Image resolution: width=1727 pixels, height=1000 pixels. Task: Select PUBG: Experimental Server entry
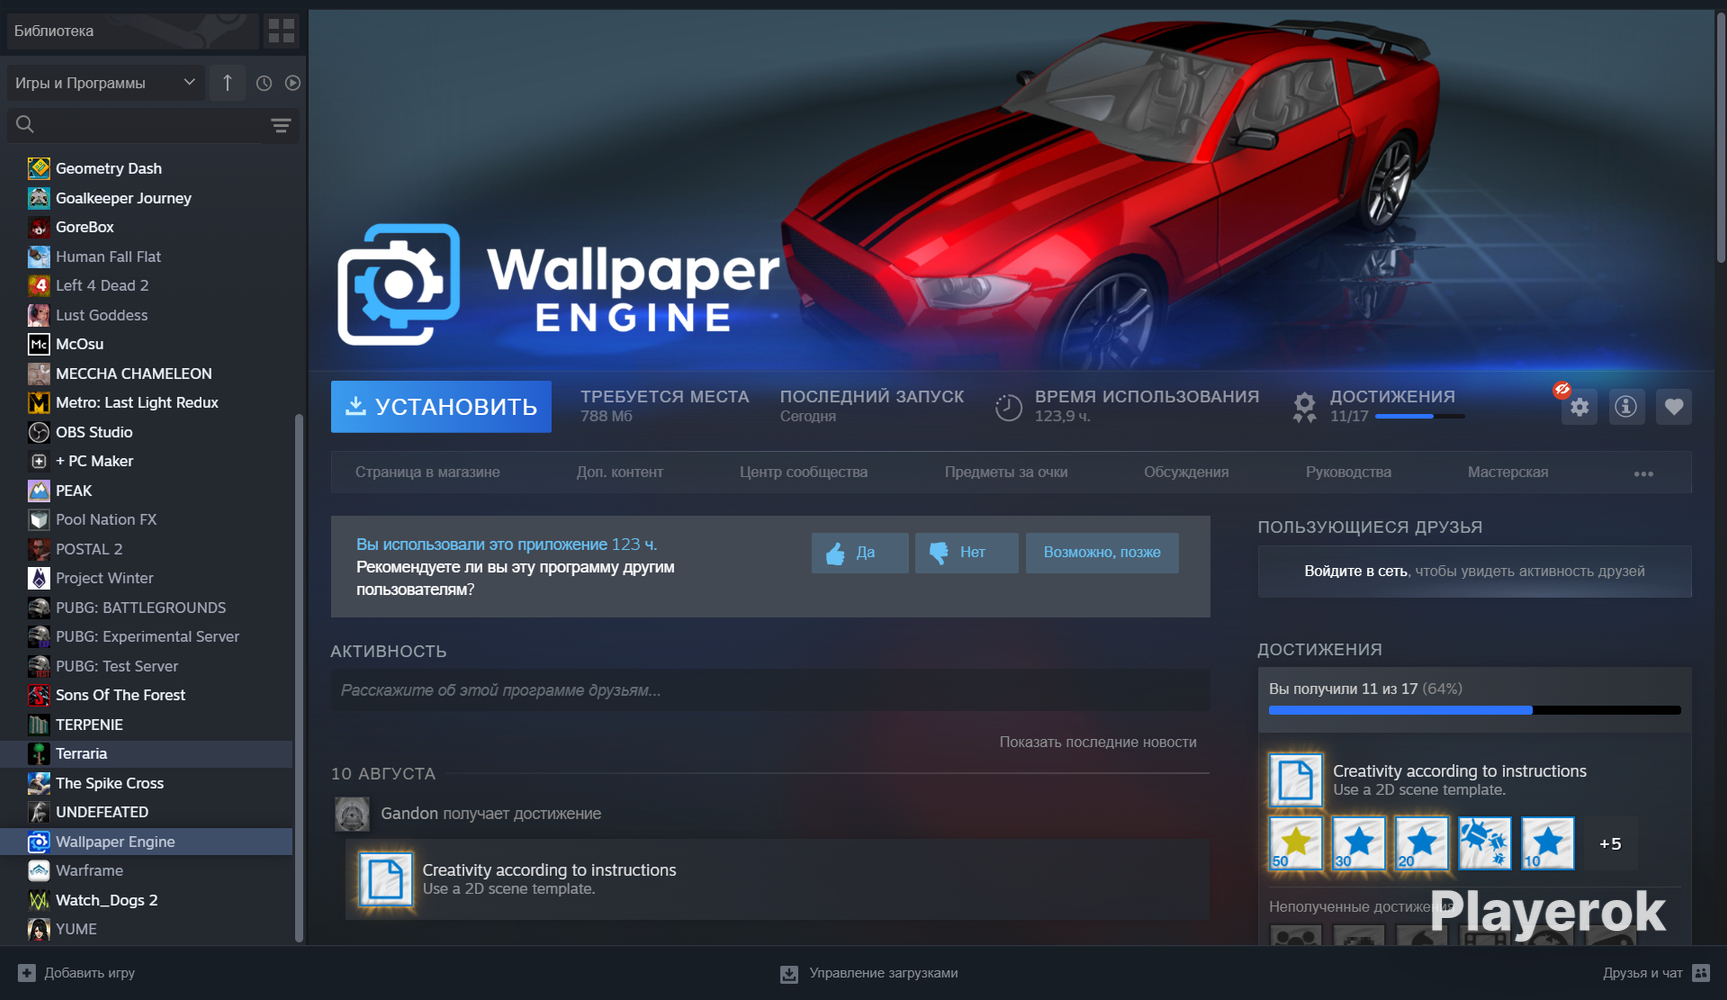click(147, 636)
